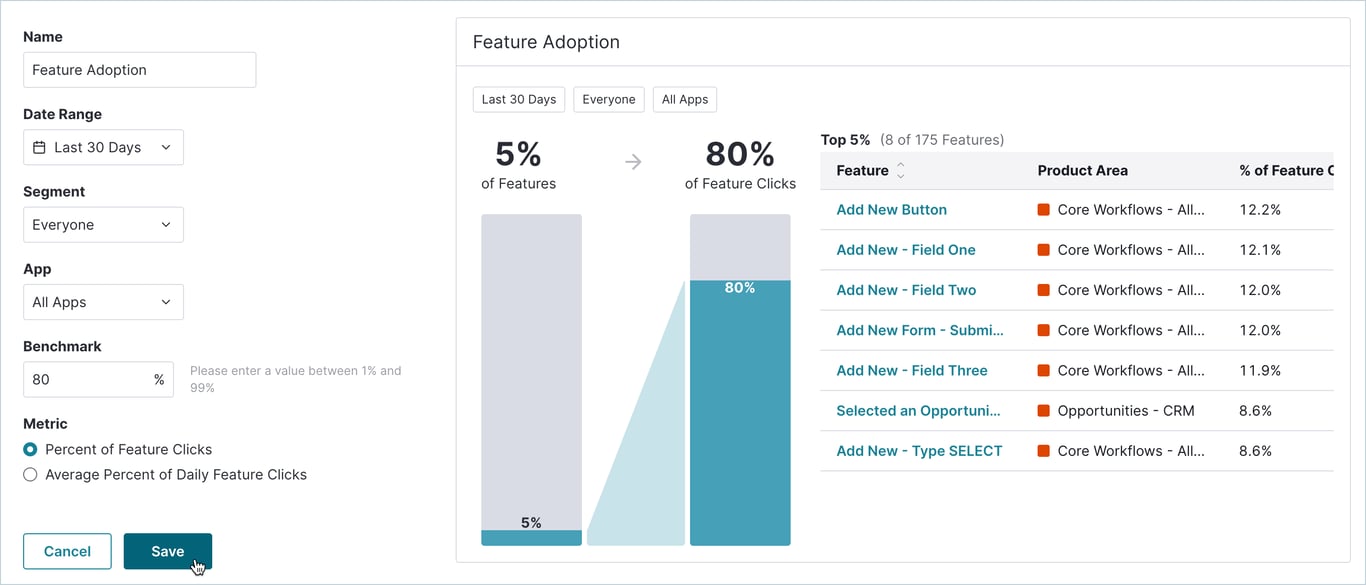Select Percent of Feature Clicks metric
The height and width of the screenshot is (585, 1366).
[x=30, y=450]
